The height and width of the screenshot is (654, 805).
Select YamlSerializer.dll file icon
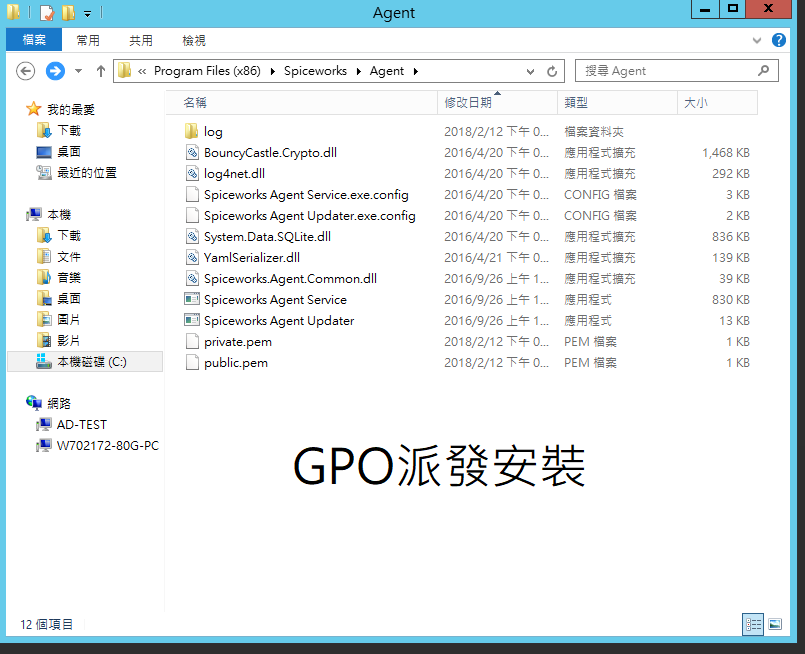192,258
